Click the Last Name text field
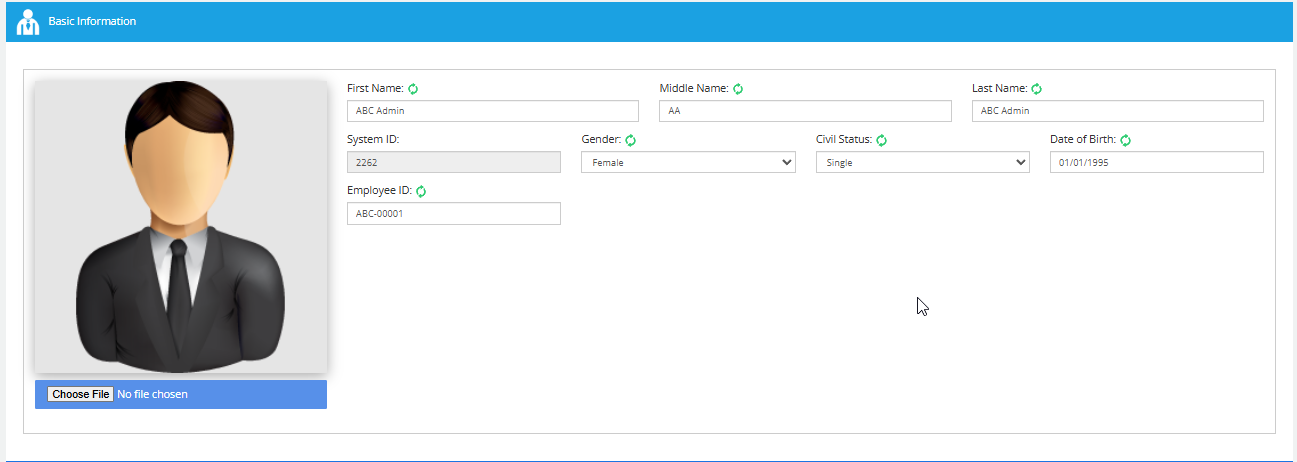The height and width of the screenshot is (462, 1297). tap(1117, 111)
